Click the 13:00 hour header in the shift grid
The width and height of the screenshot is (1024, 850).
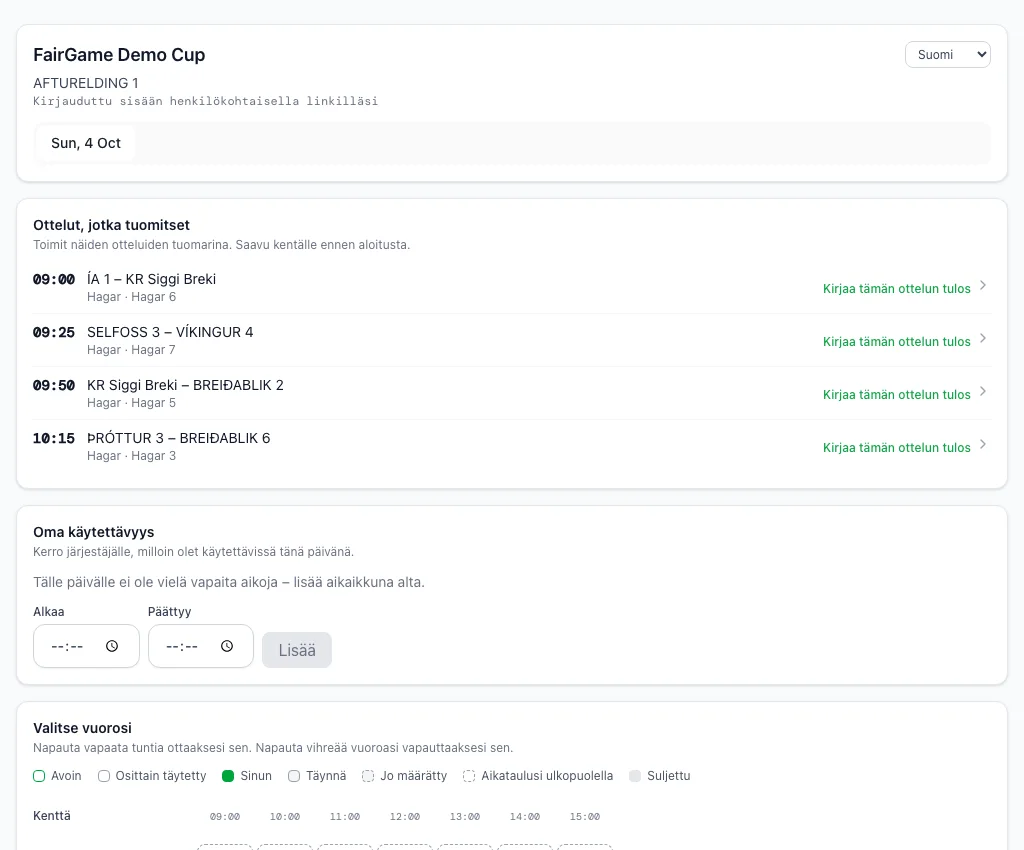click(x=465, y=817)
